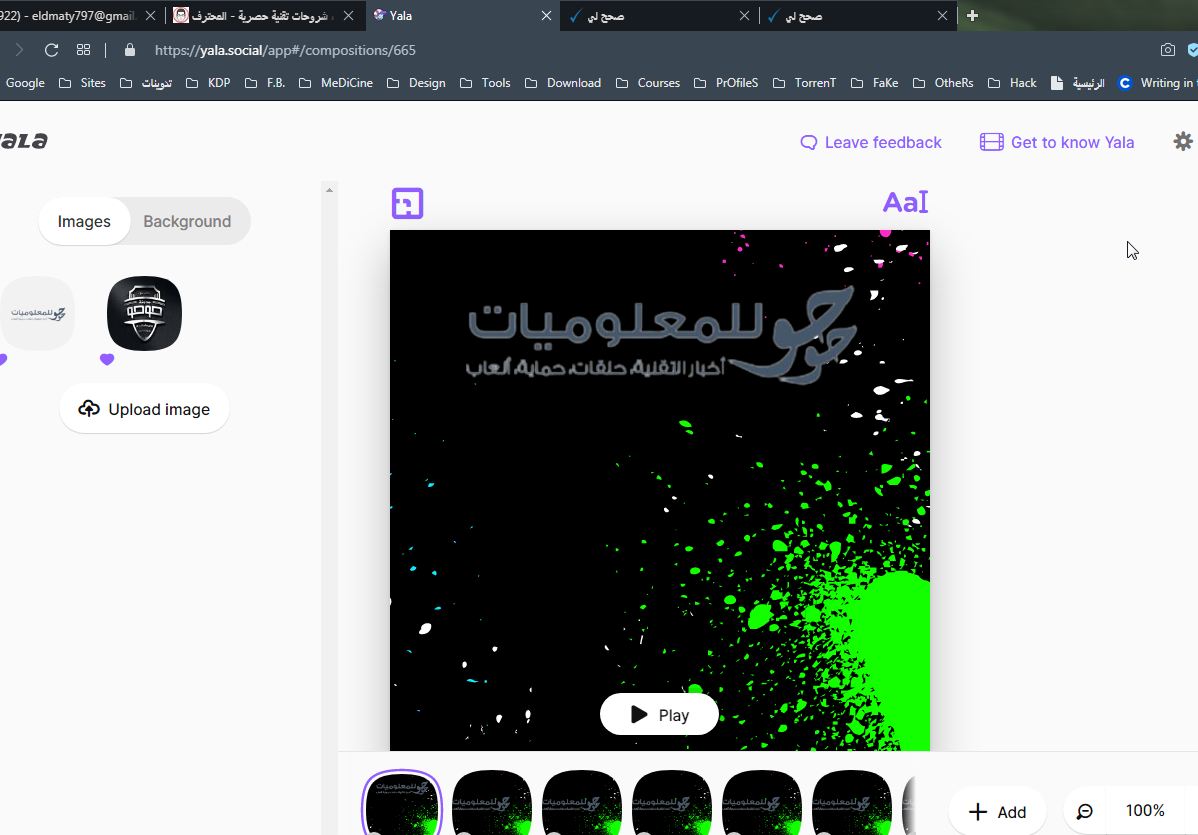
Task: Click the camera snapshot icon in address bar
Action: (x=1167, y=50)
